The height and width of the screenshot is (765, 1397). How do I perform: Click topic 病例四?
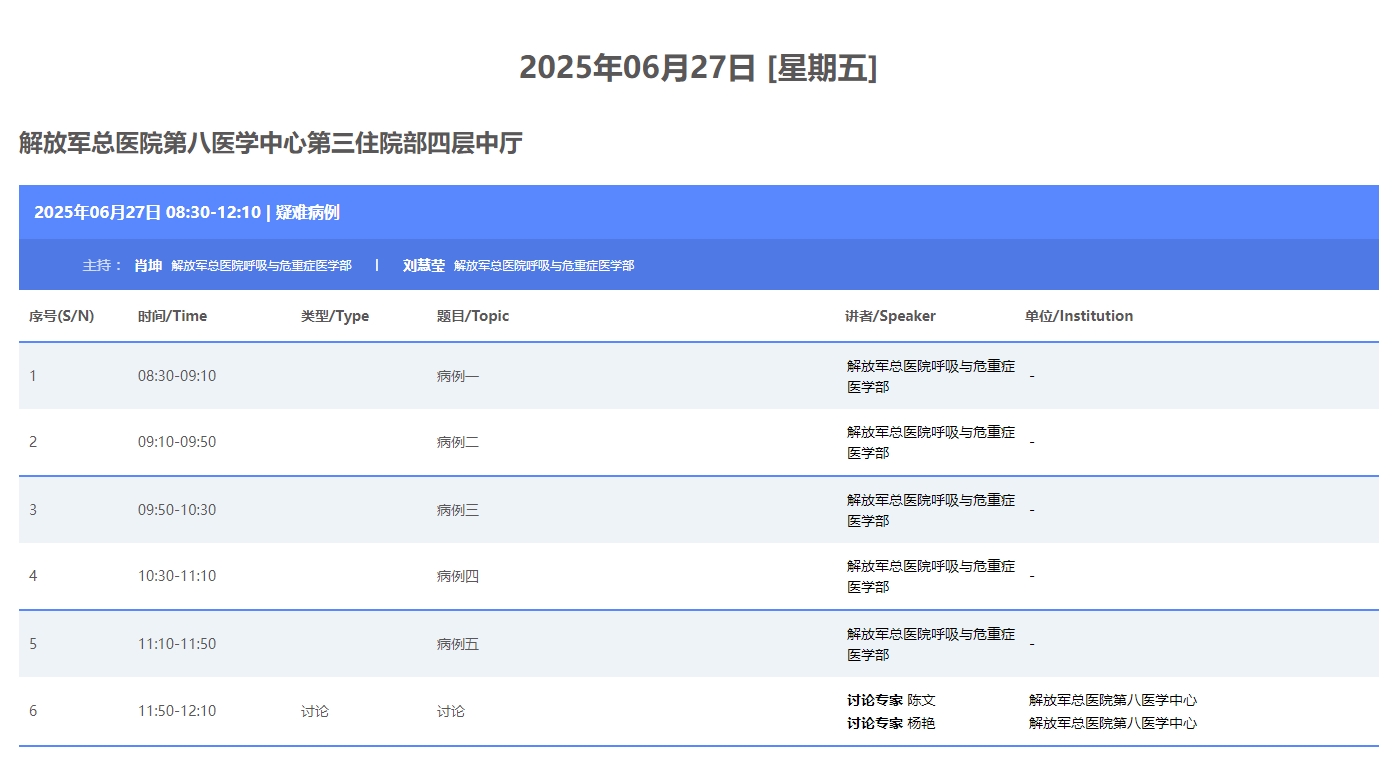[458, 576]
